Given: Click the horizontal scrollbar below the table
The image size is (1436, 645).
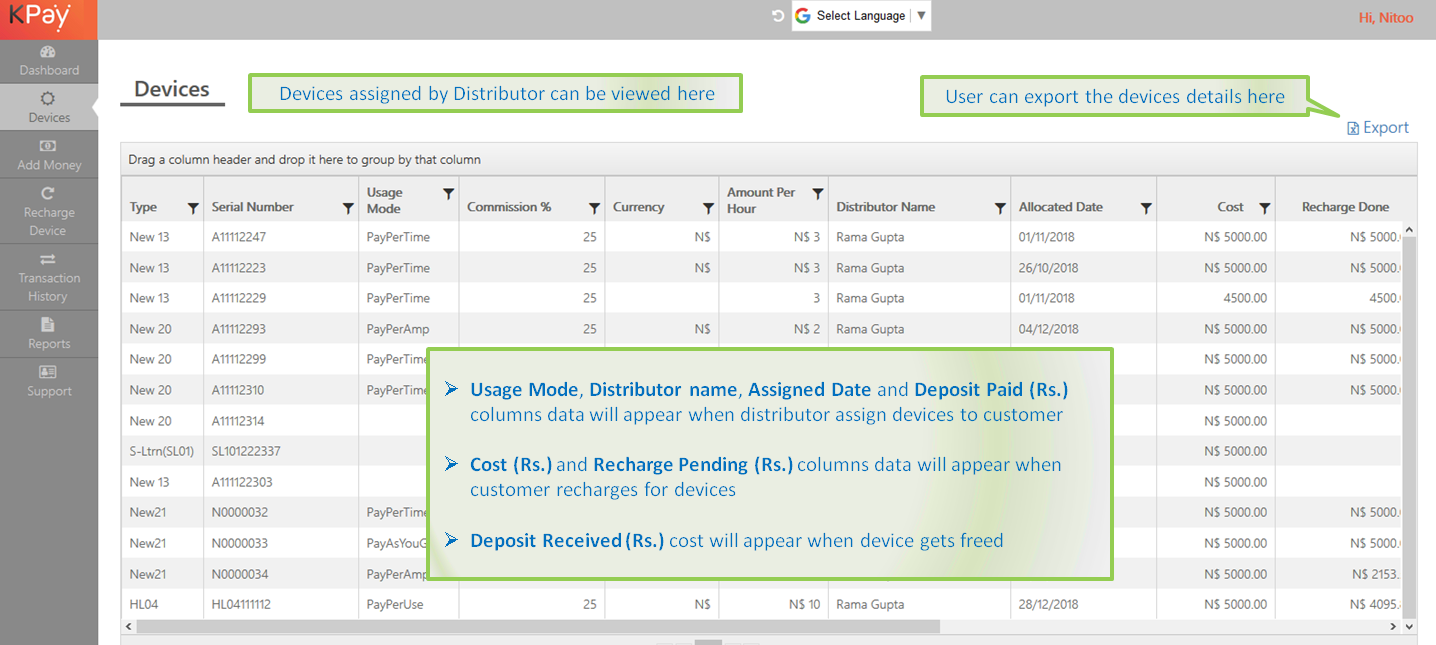Looking at the screenshot, I should pos(538,627).
